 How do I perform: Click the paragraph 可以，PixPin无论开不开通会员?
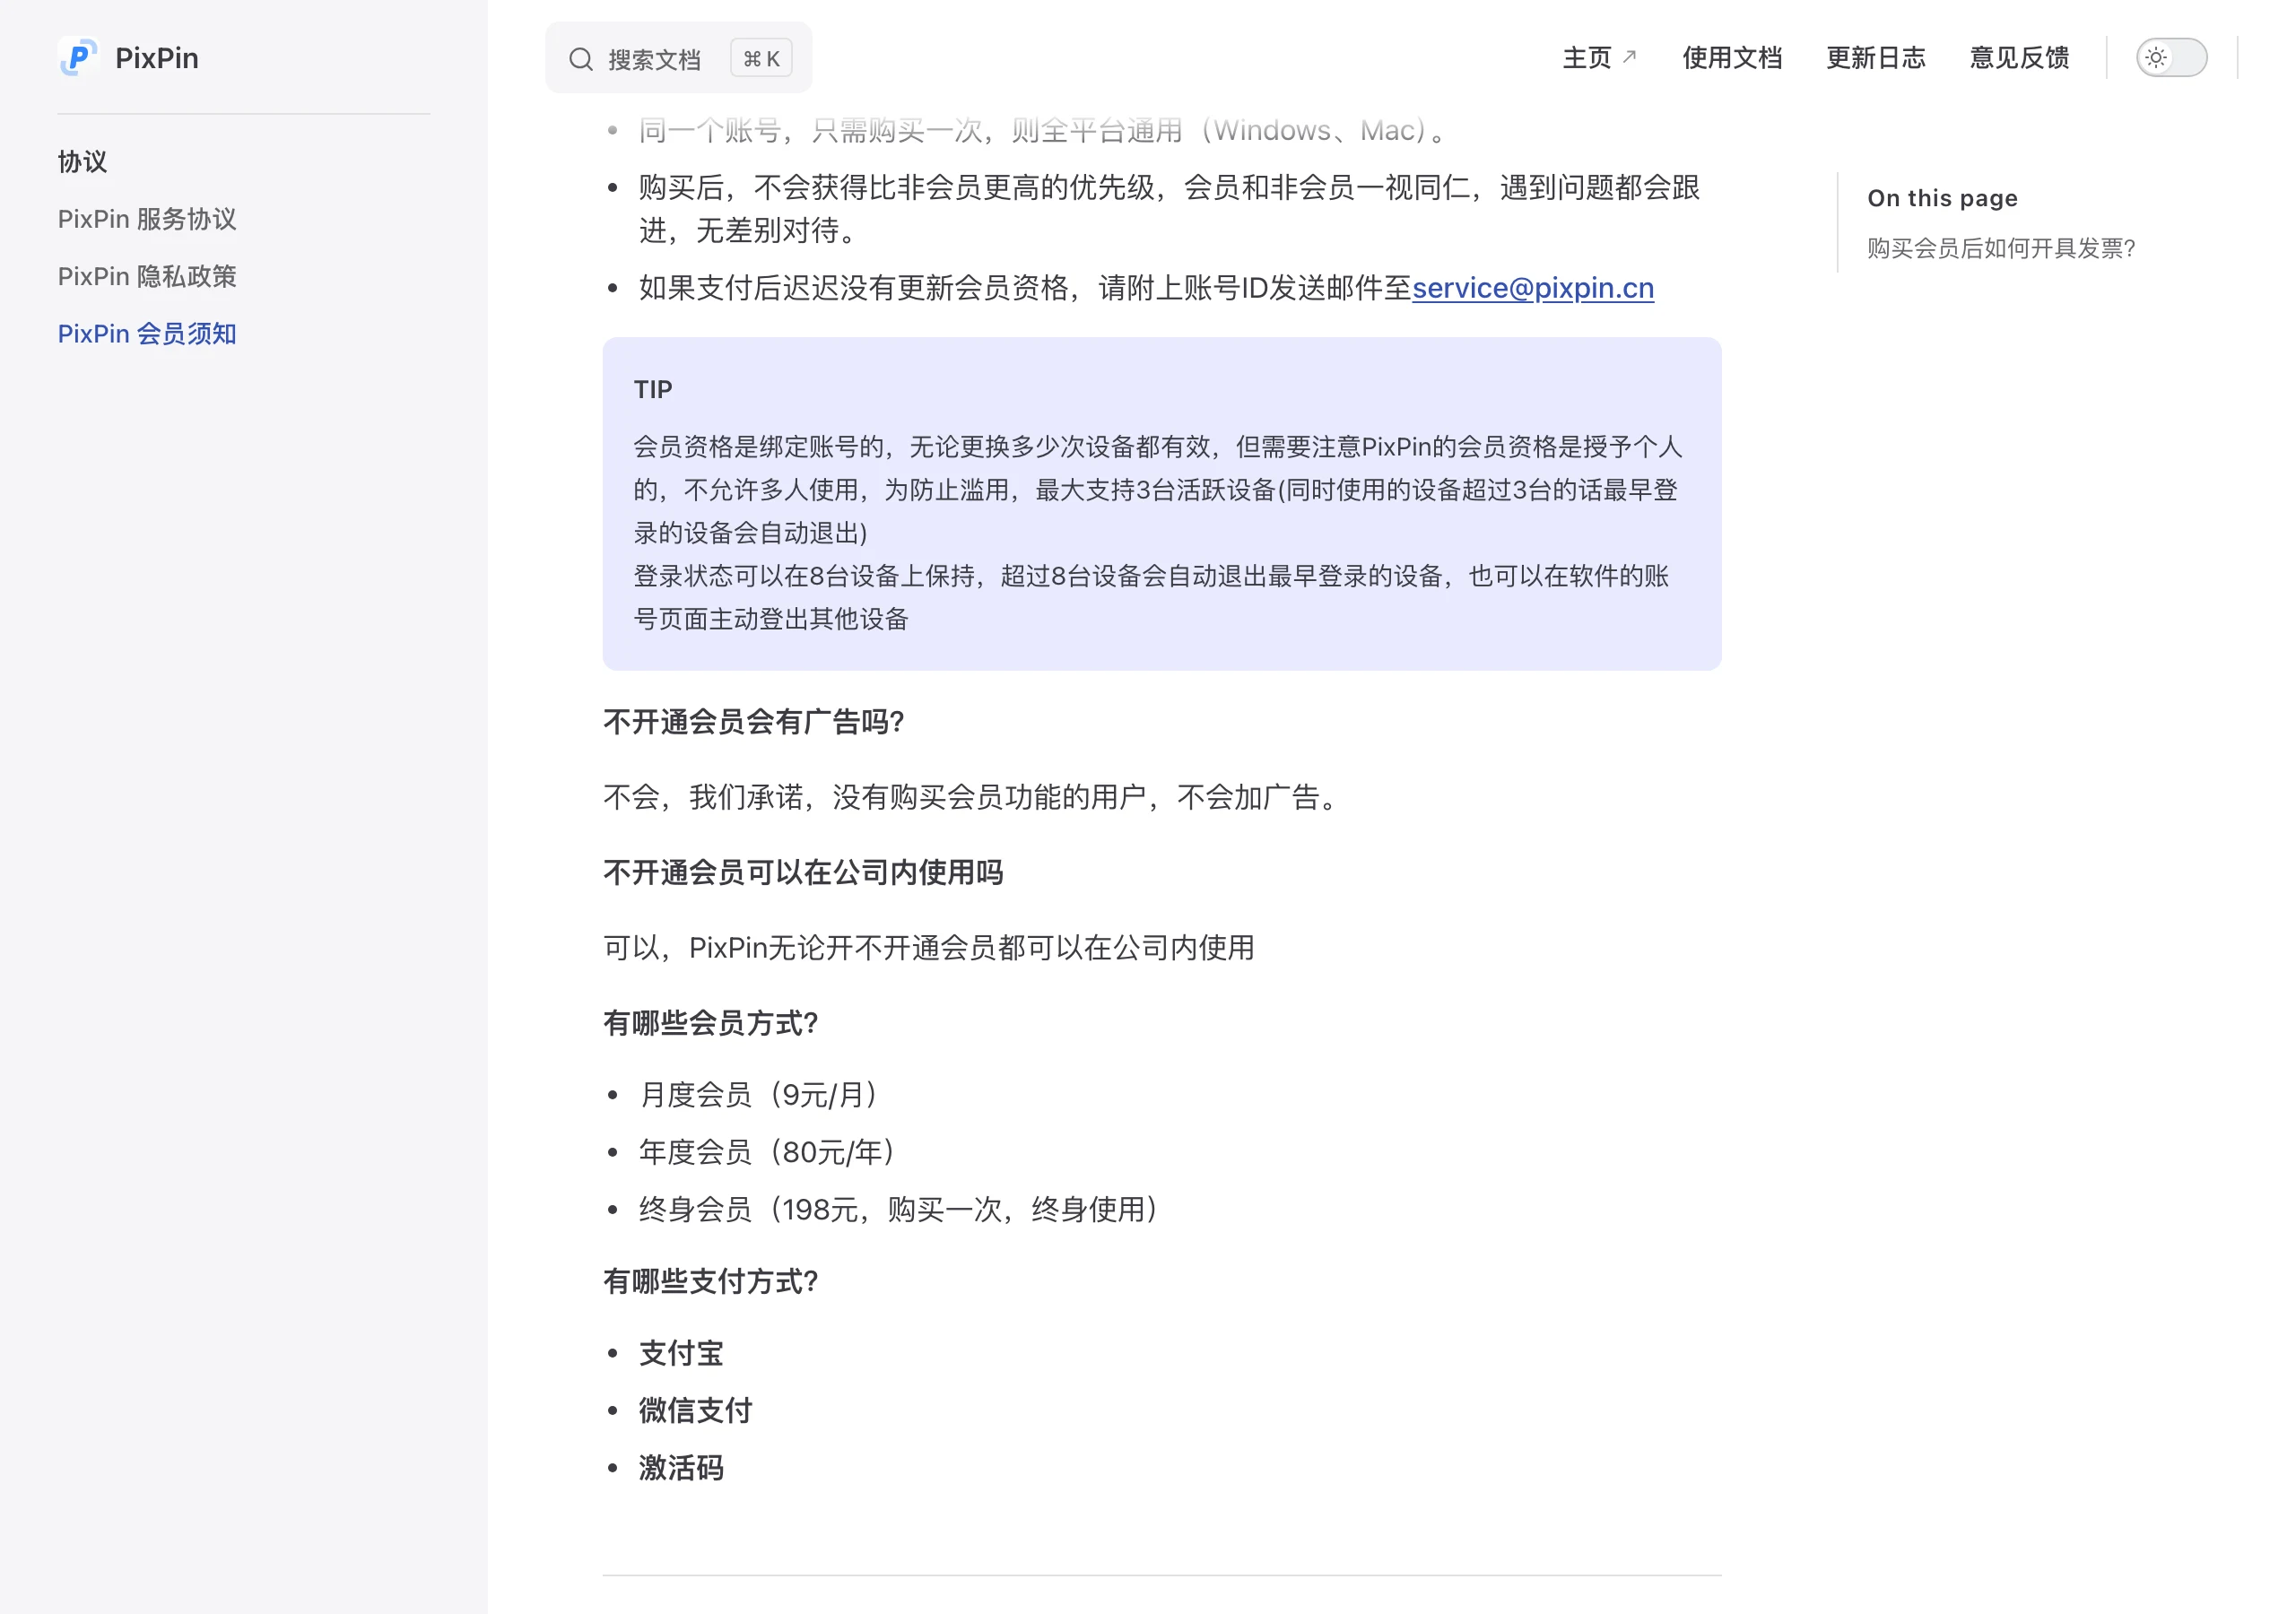click(x=929, y=947)
